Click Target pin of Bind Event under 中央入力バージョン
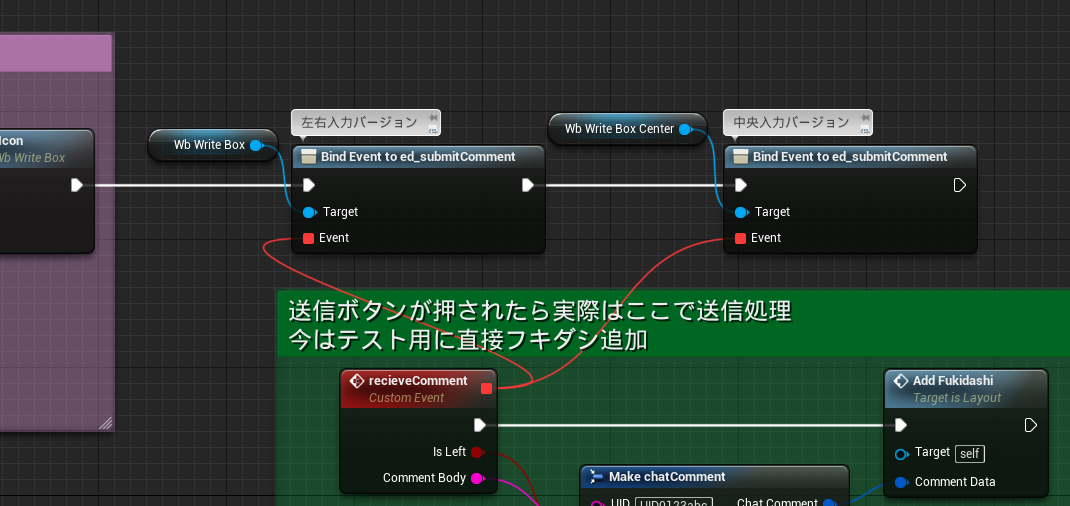The height and width of the screenshot is (506, 1070). point(742,212)
